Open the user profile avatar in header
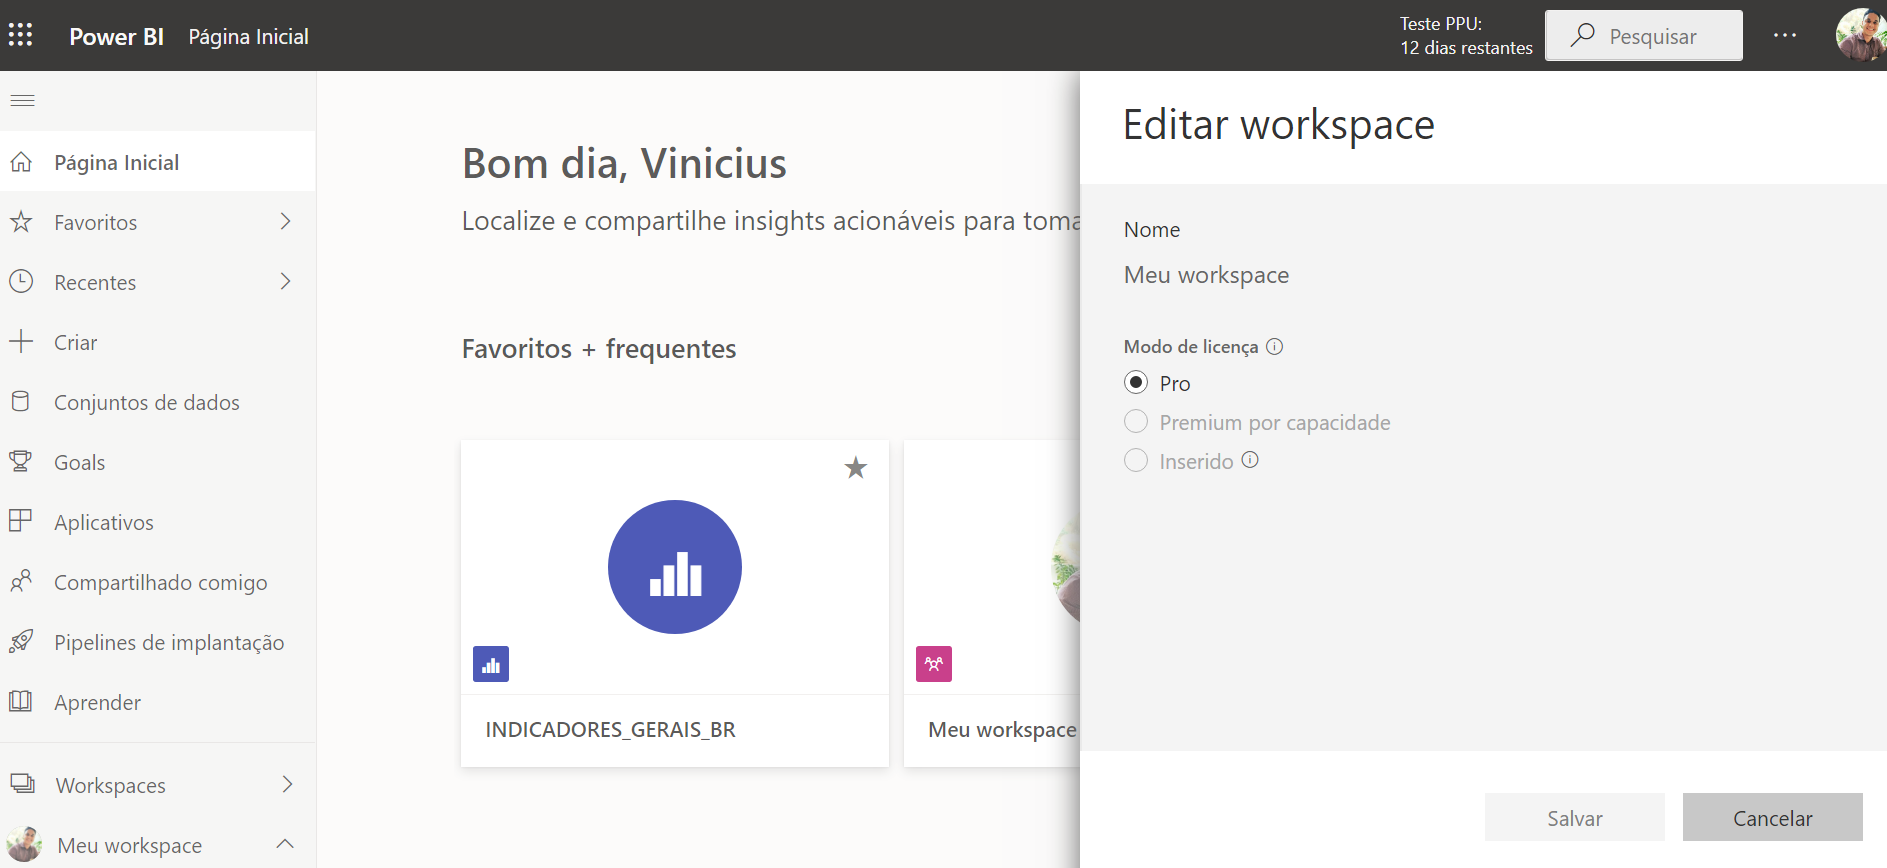Image resolution: width=1887 pixels, height=868 pixels. (x=1861, y=35)
